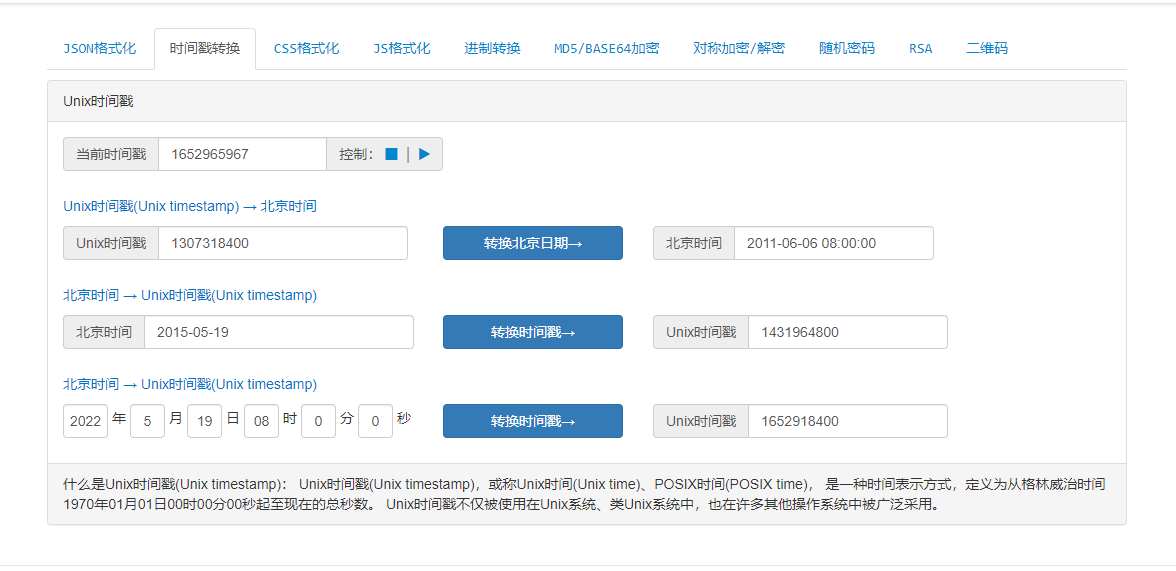
Task: Click the Unix时间戳 panel heading text
Action: tap(98, 101)
